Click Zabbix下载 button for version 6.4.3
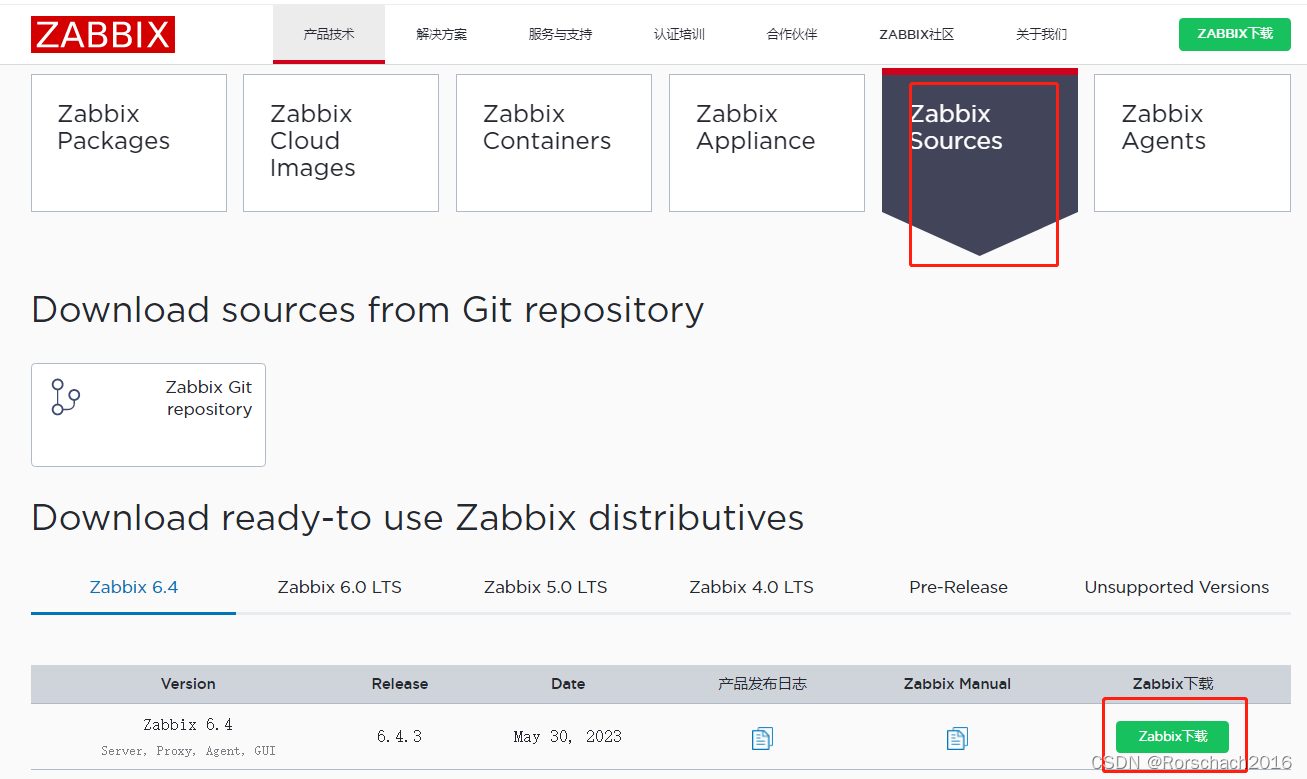 (x=1172, y=736)
